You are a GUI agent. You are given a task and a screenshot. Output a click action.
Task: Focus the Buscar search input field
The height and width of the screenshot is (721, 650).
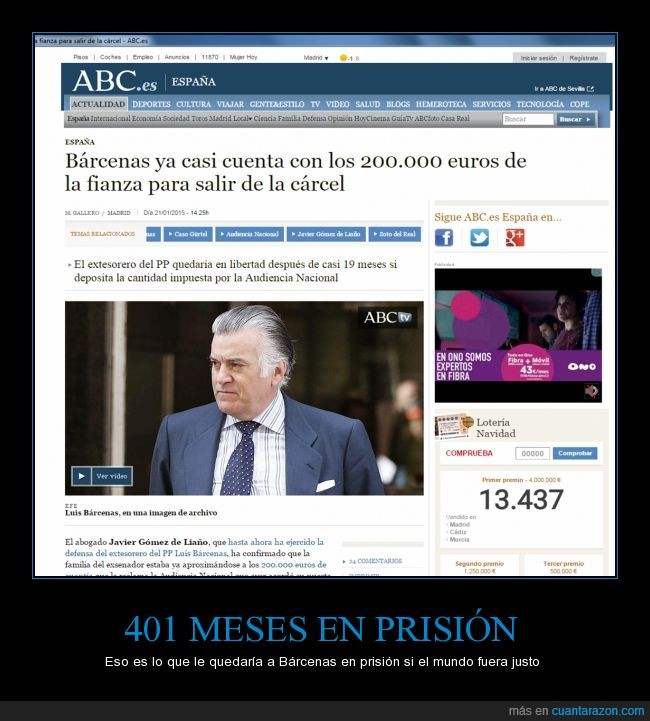click(x=528, y=119)
